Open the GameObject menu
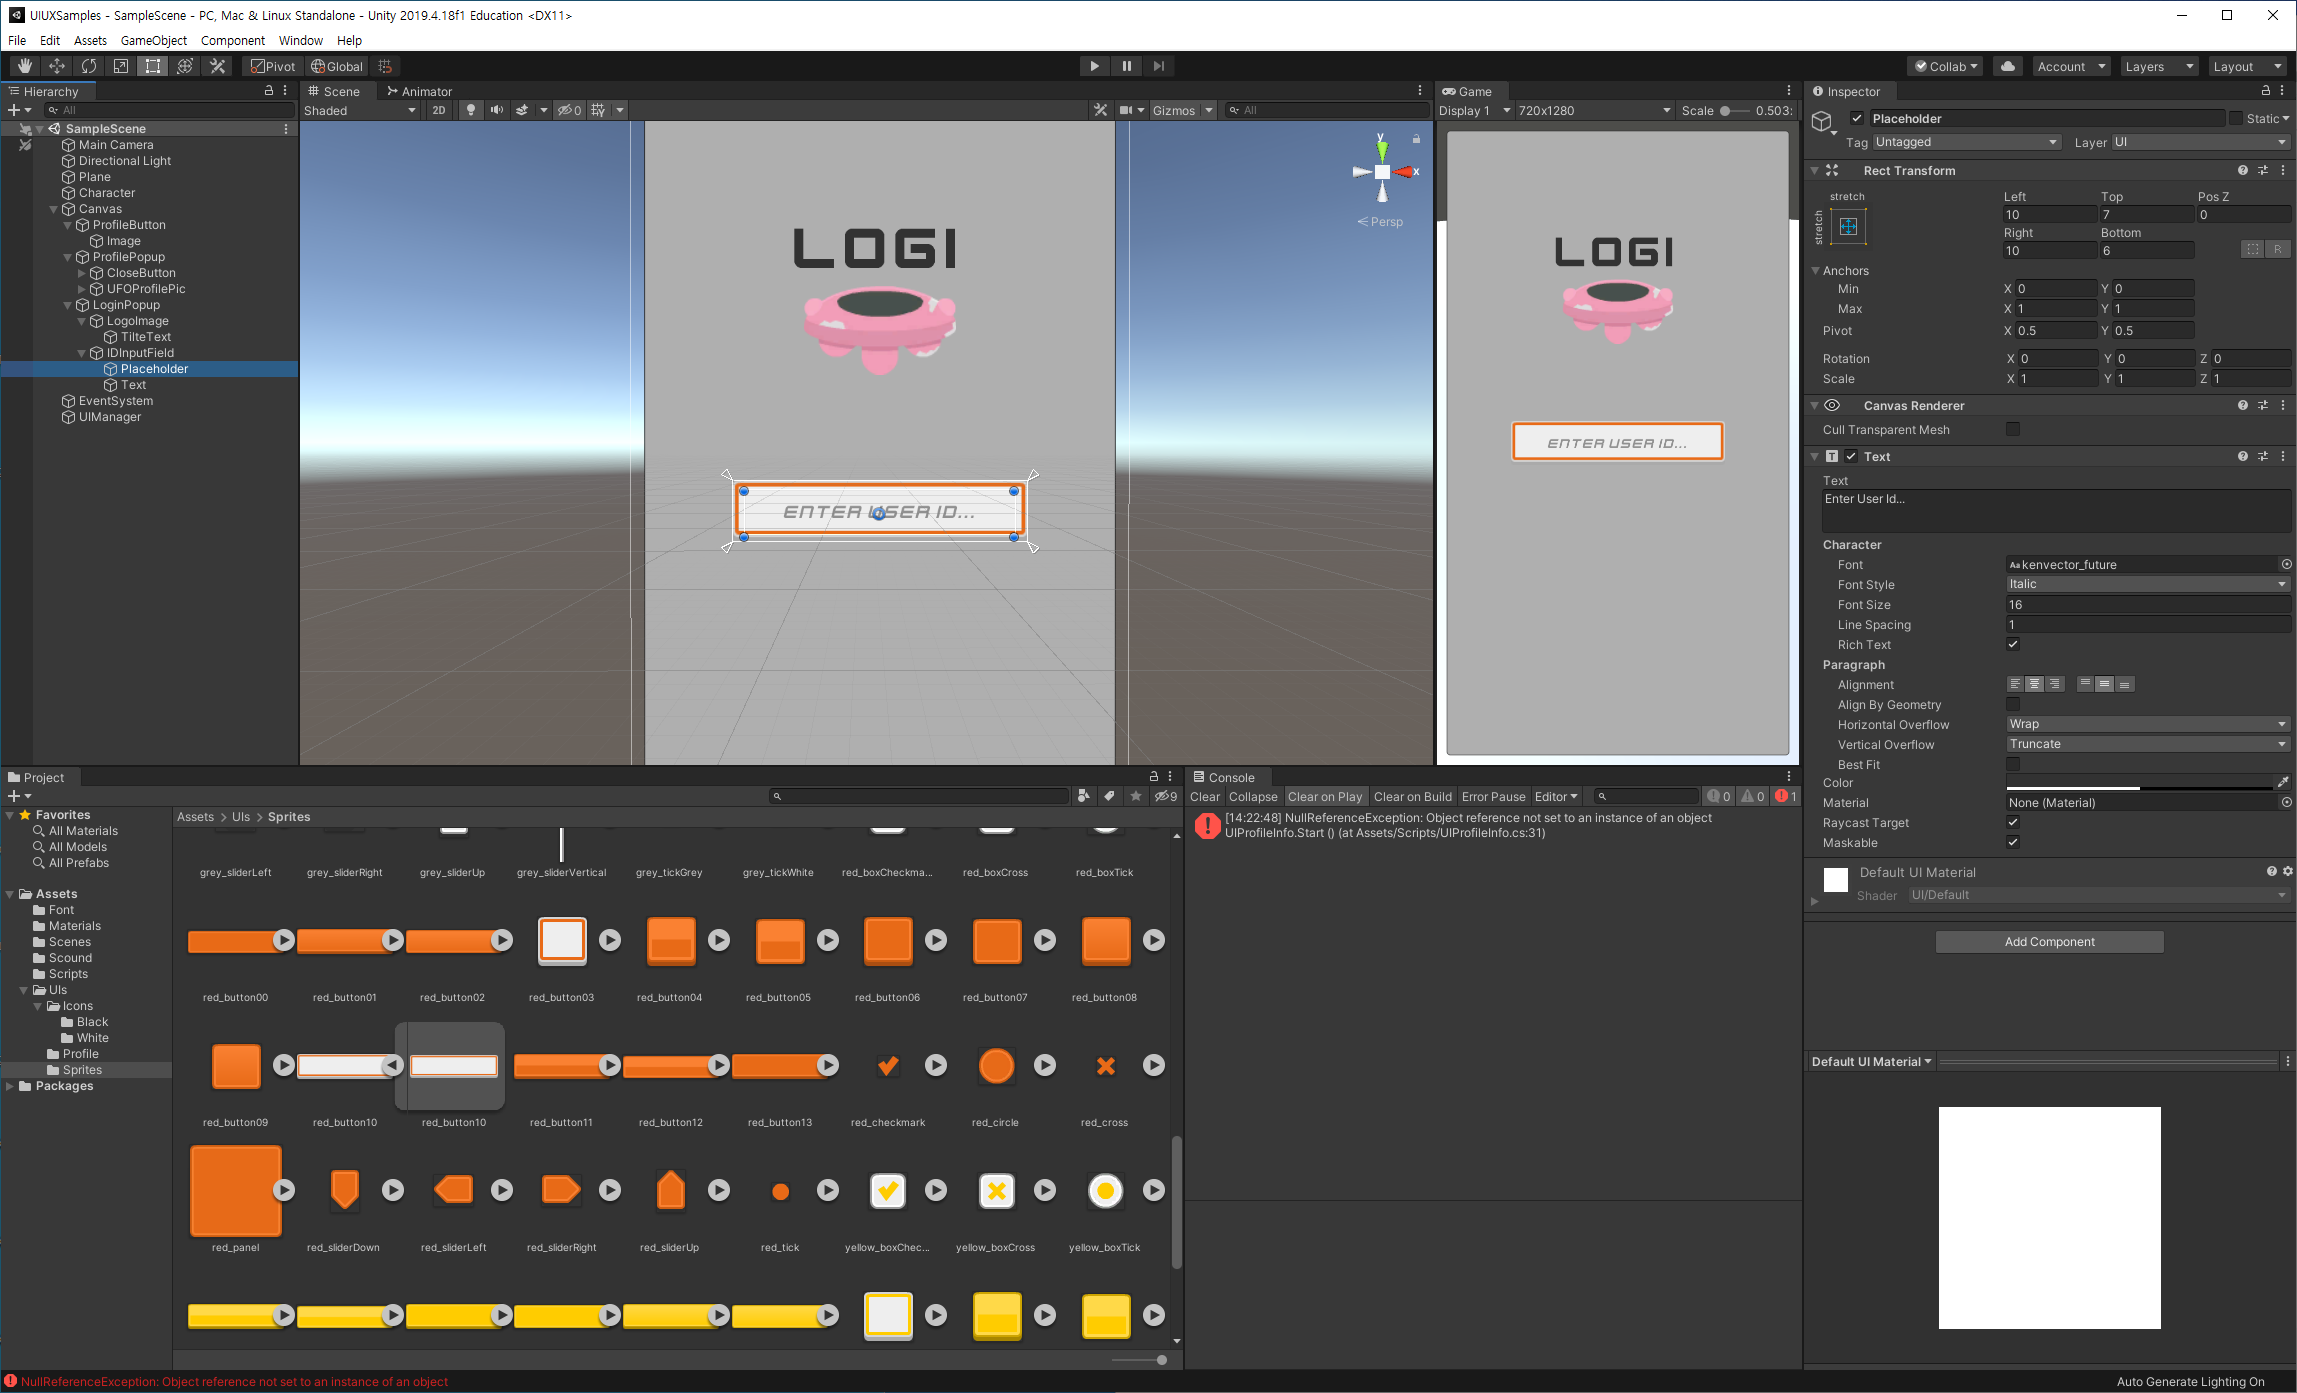Viewport: 2297px width, 1393px height. pos(153,40)
